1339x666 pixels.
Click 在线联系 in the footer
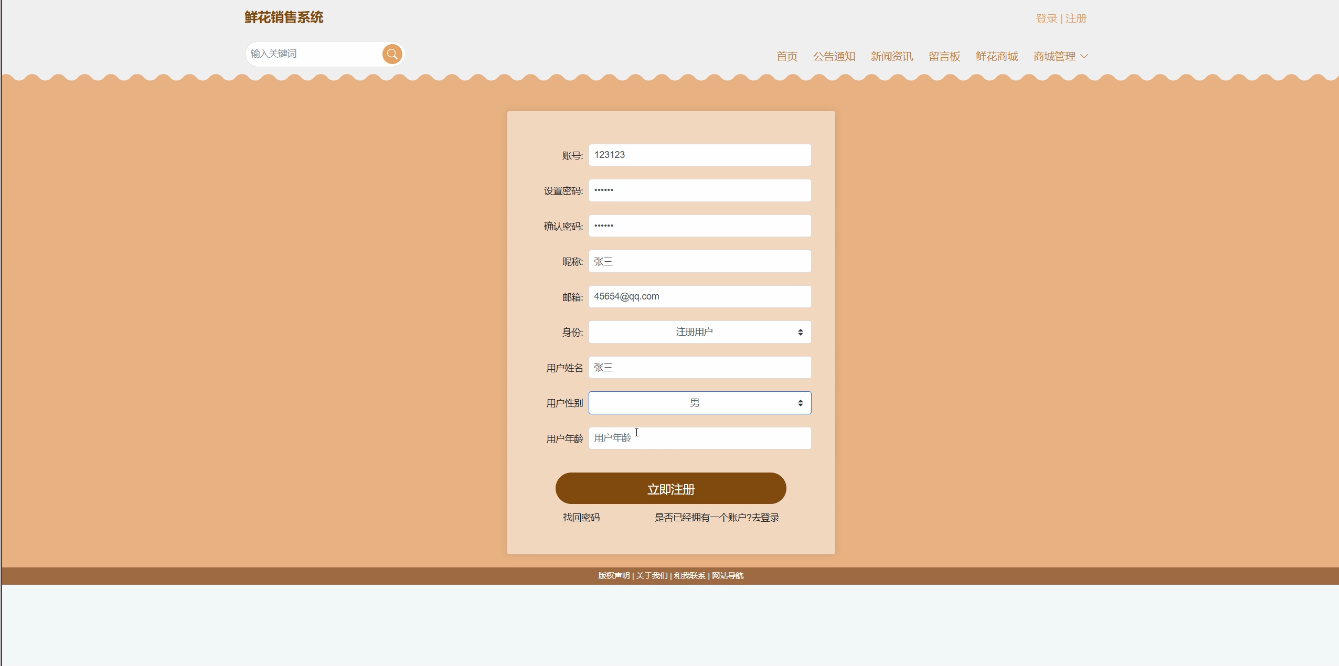tap(689, 576)
